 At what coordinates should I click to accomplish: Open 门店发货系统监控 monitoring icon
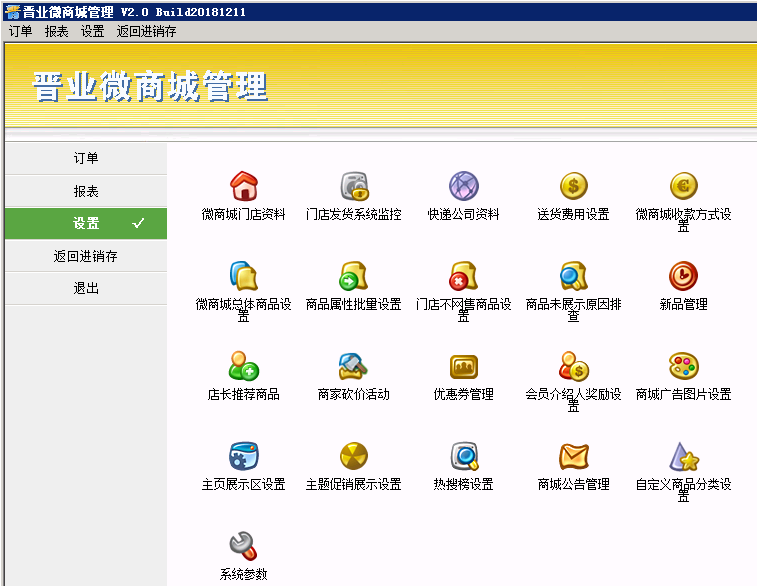(354, 186)
